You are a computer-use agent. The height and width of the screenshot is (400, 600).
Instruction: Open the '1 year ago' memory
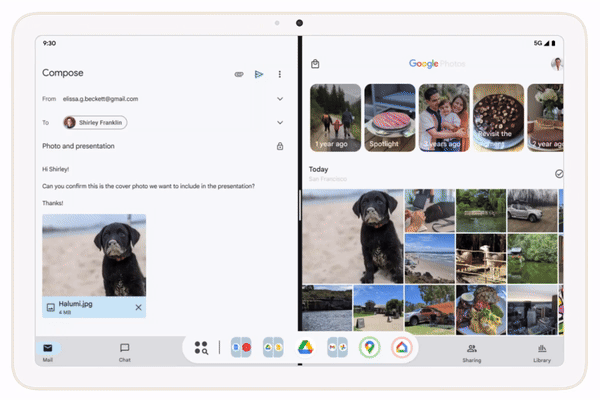tap(336, 118)
